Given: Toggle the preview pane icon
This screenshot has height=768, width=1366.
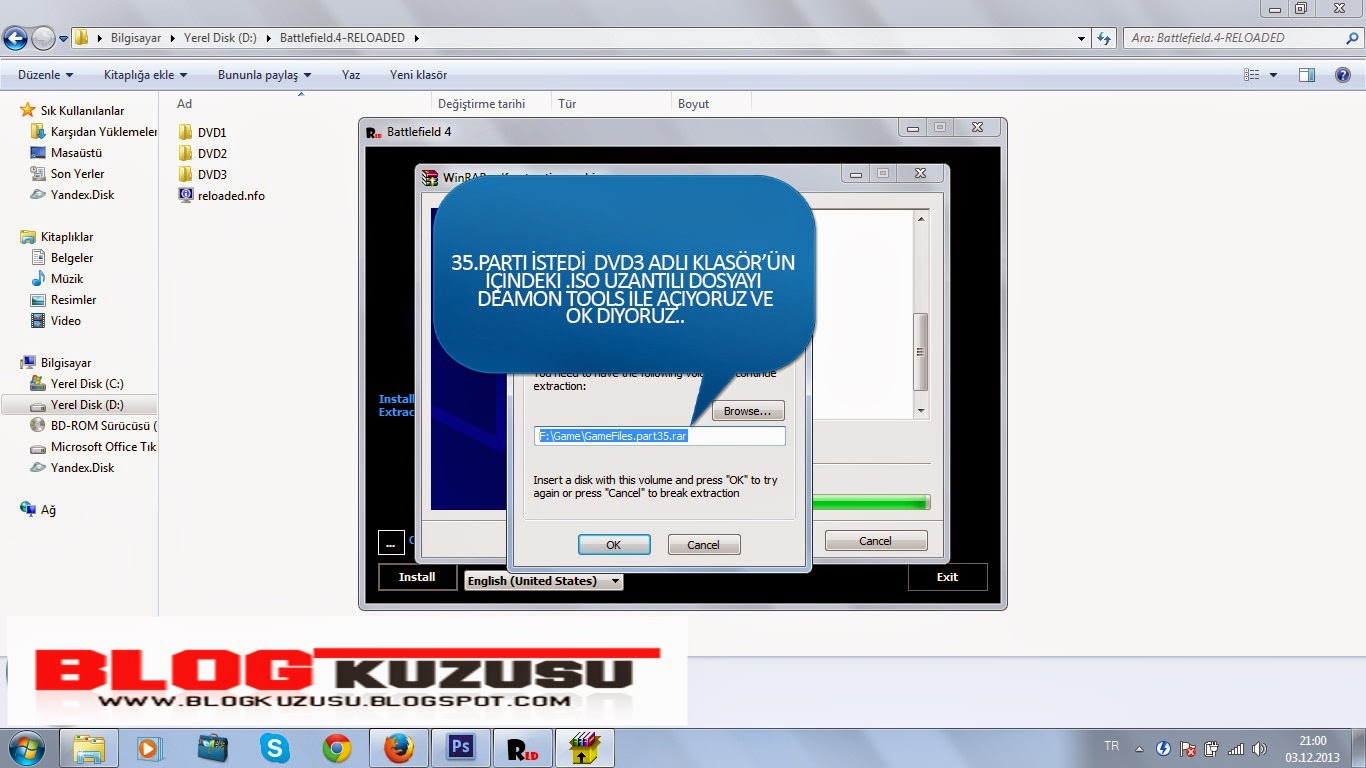Looking at the screenshot, I should click(1306, 75).
